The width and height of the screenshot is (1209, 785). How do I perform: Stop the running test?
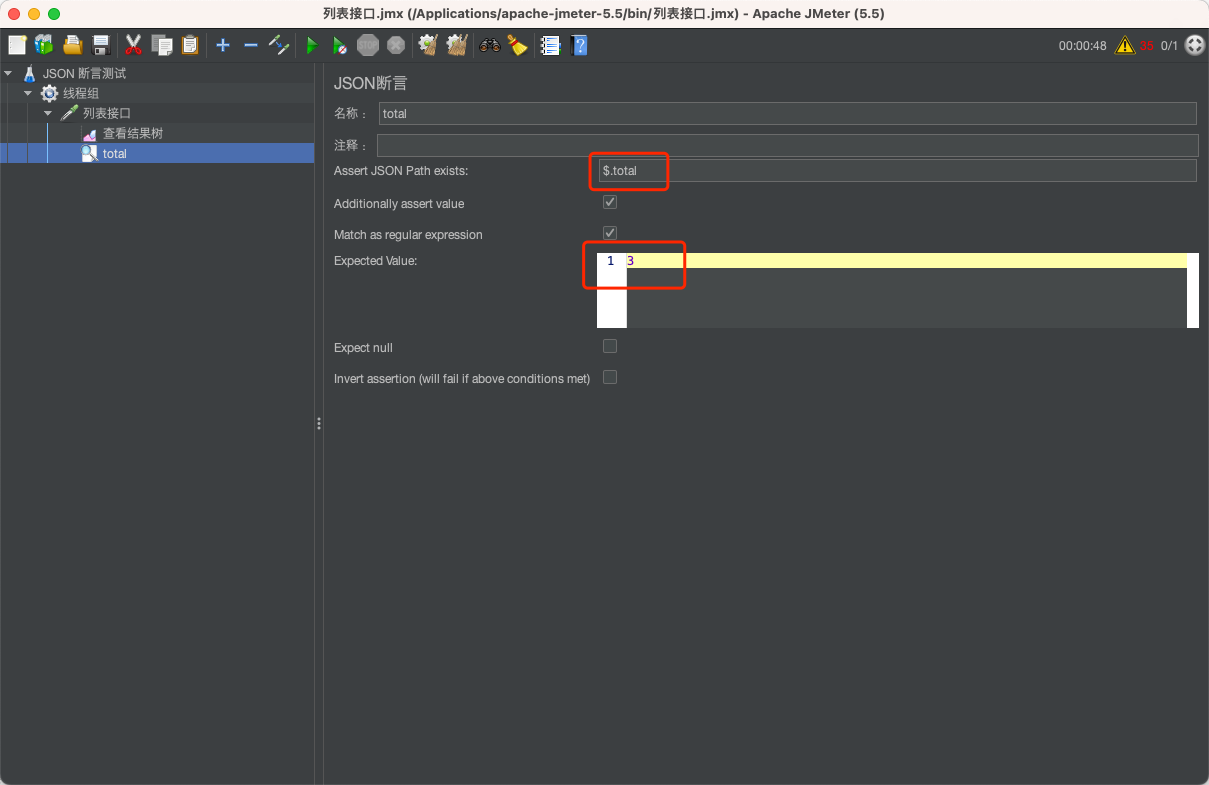pos(368,45)
